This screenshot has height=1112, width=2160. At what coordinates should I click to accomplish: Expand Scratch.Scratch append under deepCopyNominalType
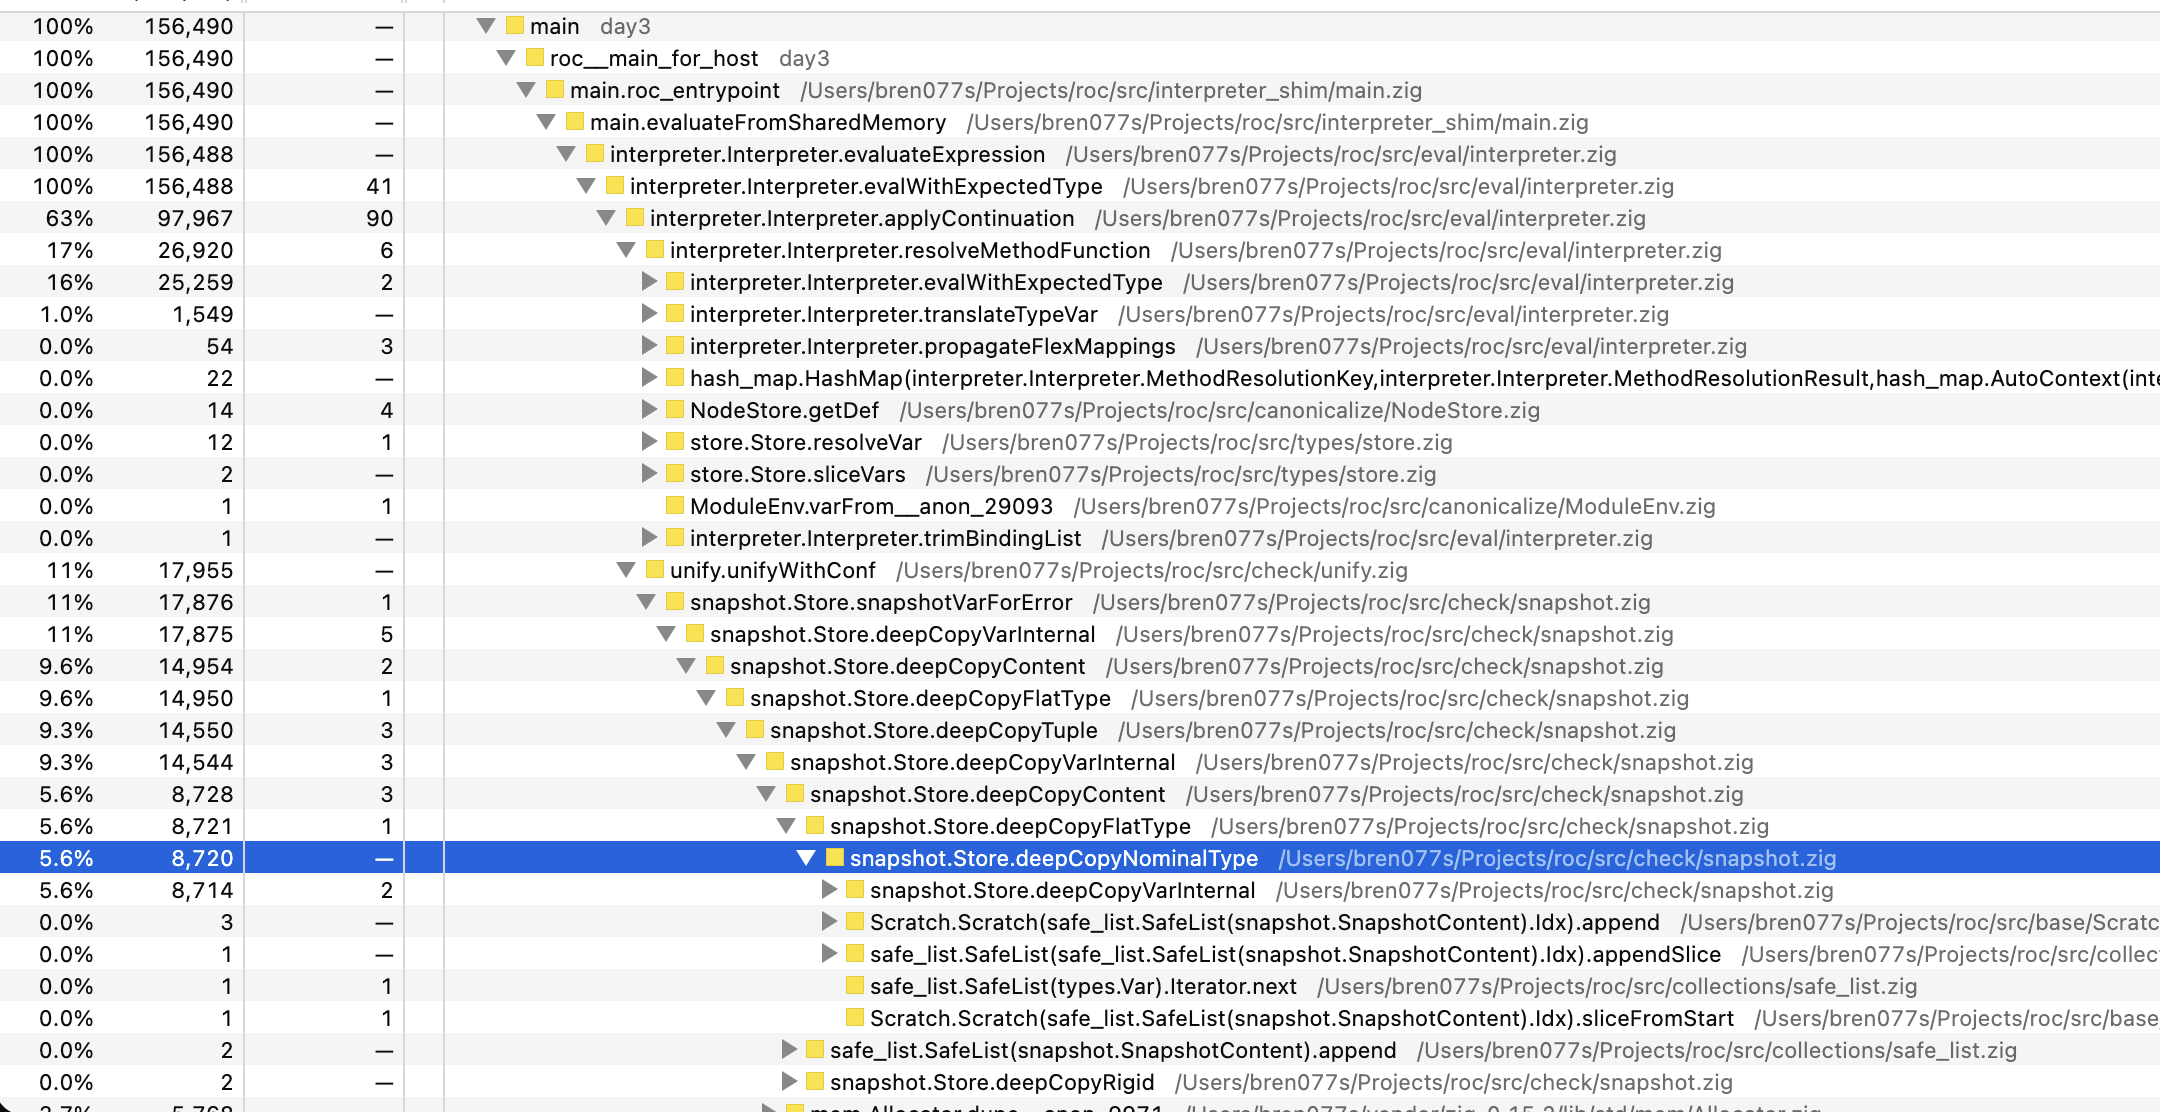tap(829, 922)
